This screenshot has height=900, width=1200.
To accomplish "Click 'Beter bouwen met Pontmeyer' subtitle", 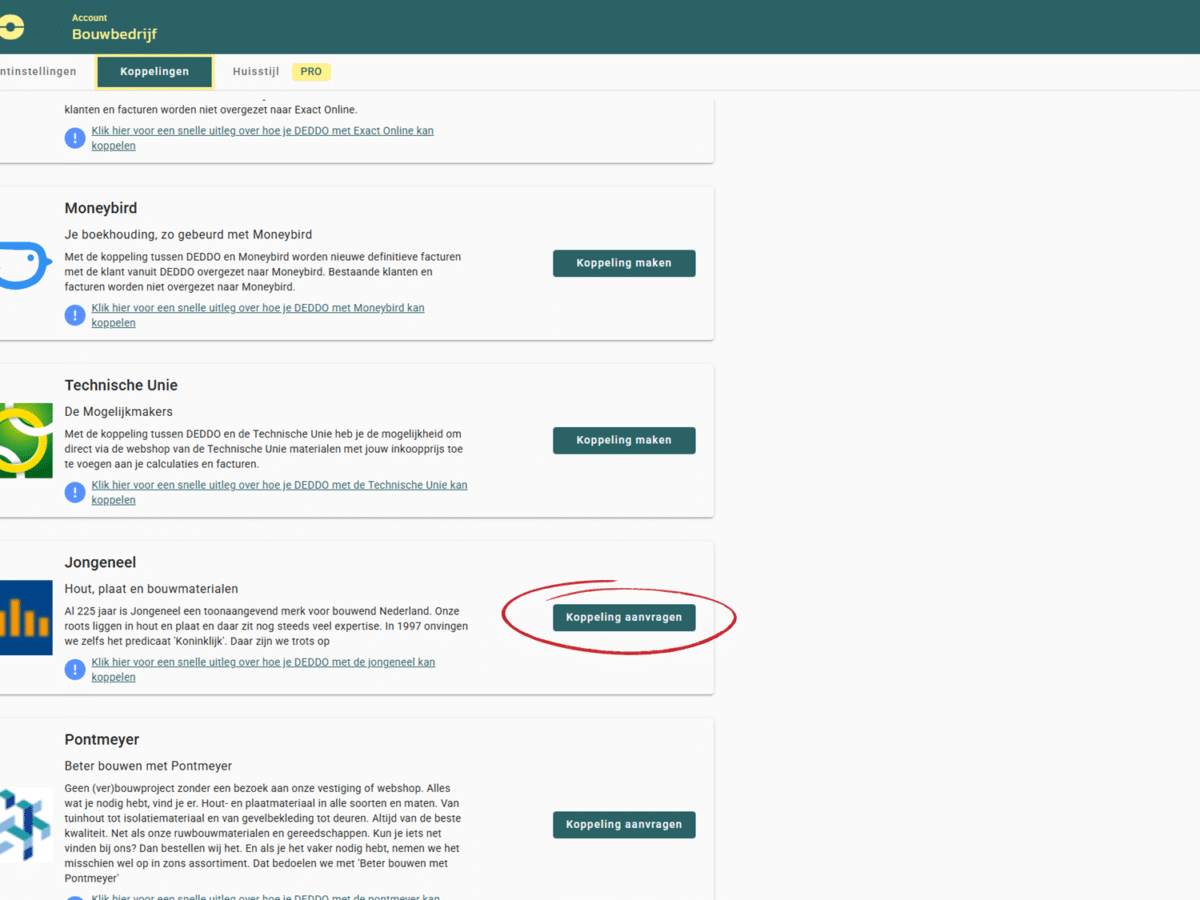I will (x=148, y=765).
